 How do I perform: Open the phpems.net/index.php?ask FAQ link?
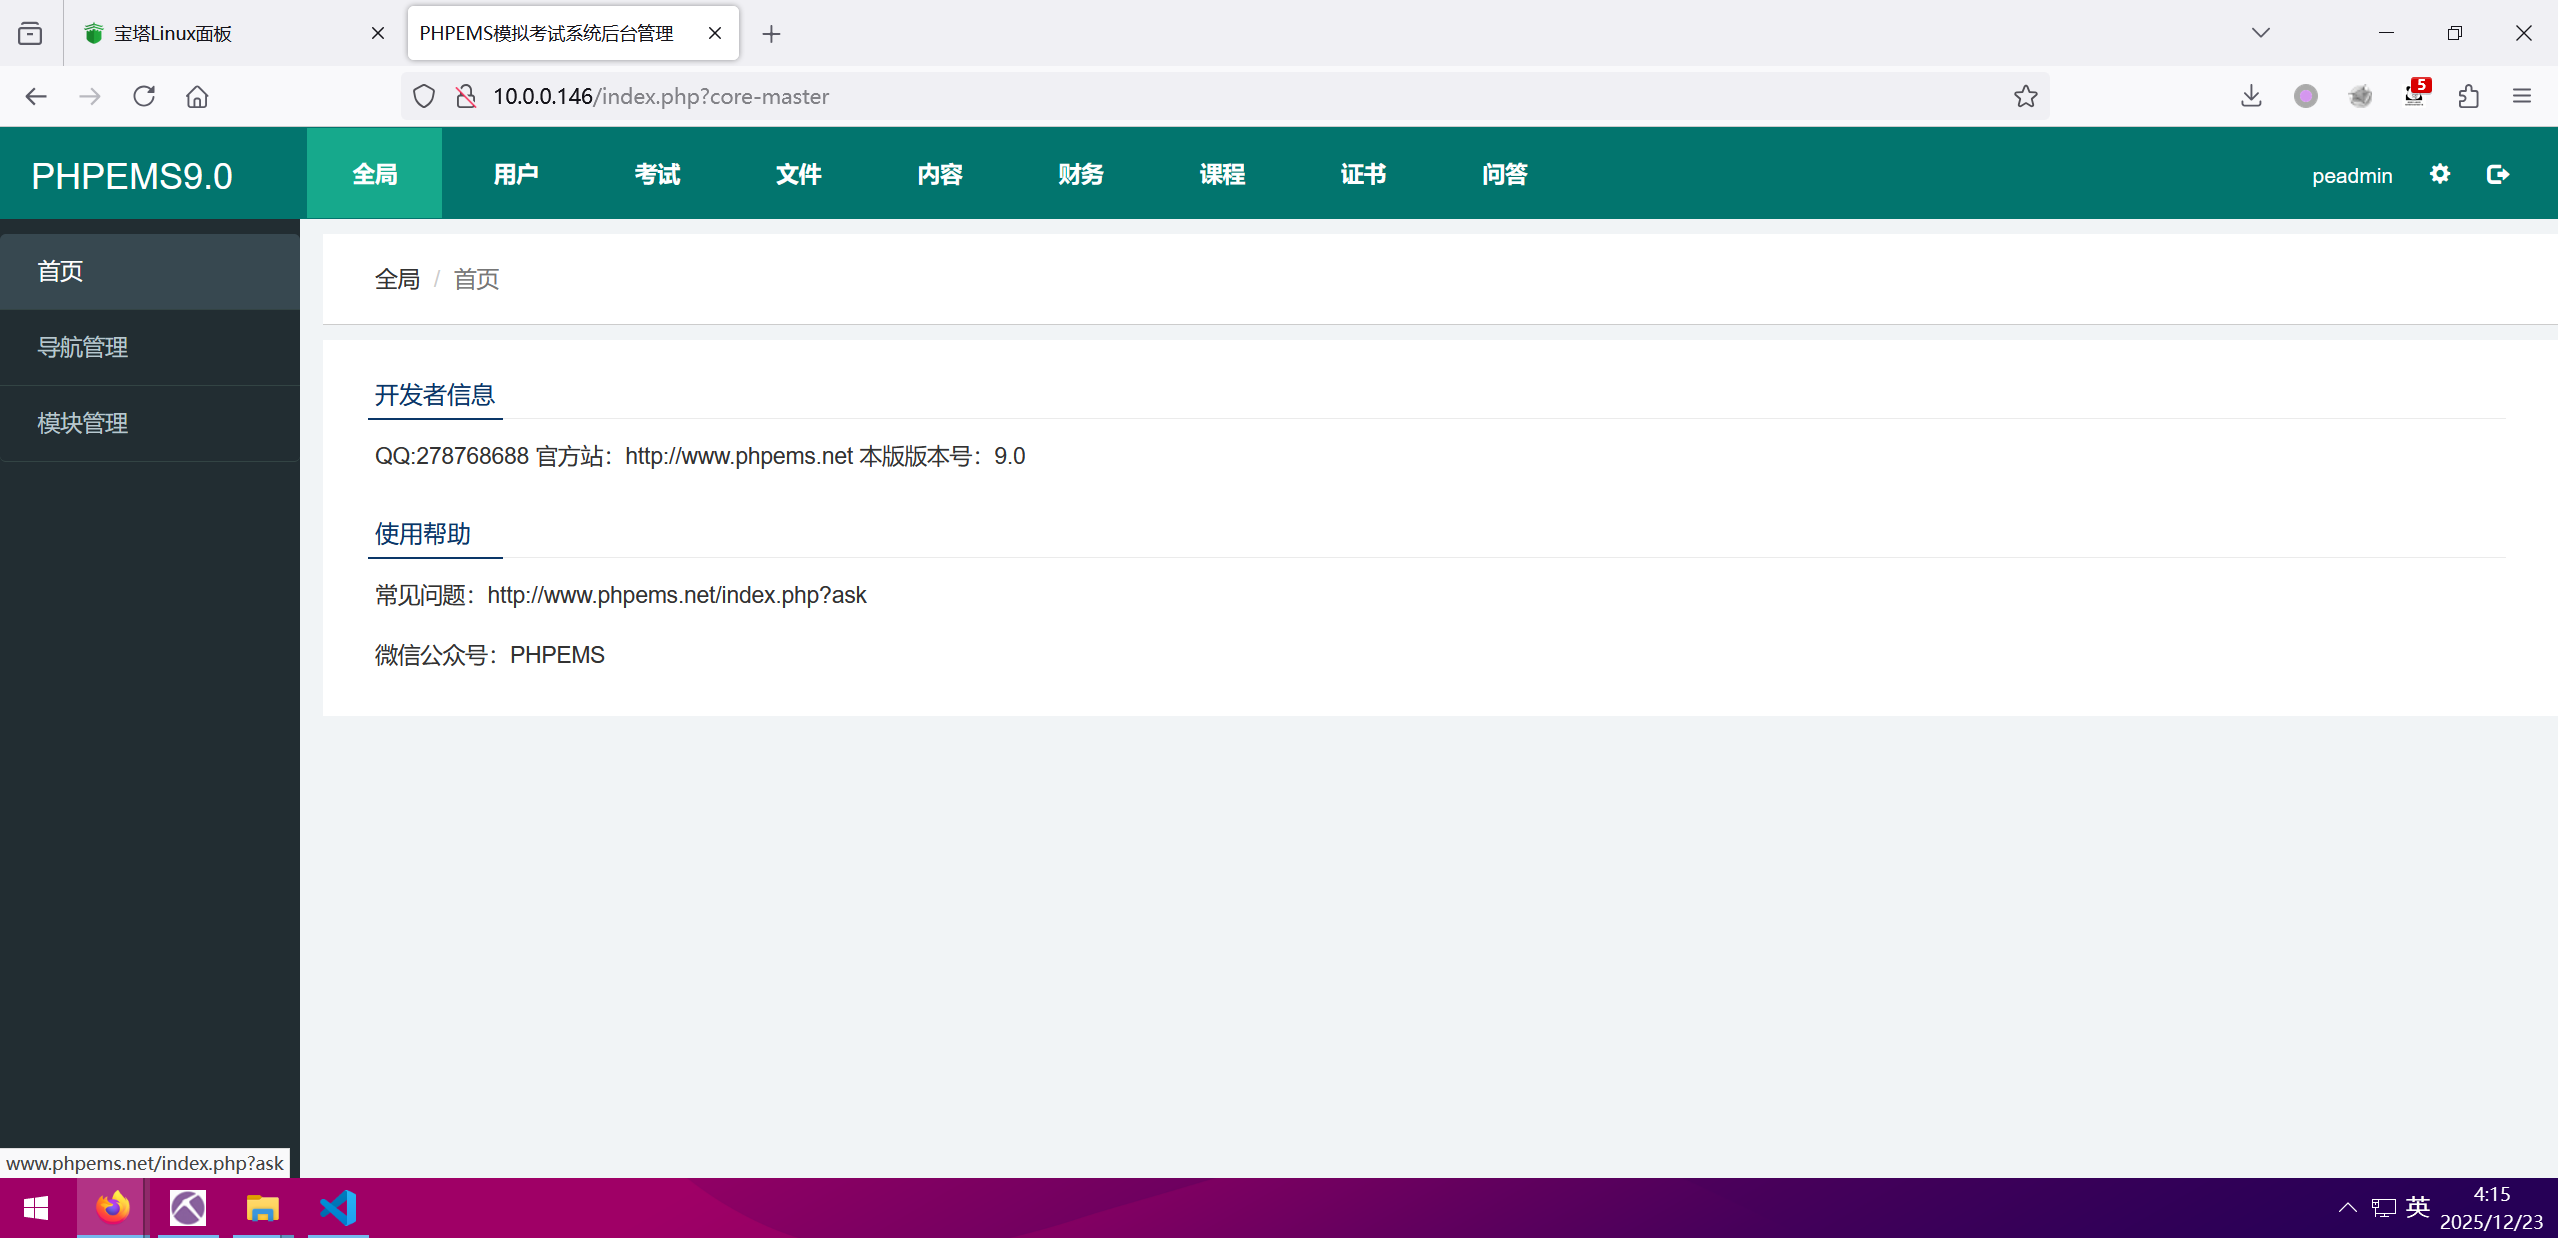pos(677,595)
